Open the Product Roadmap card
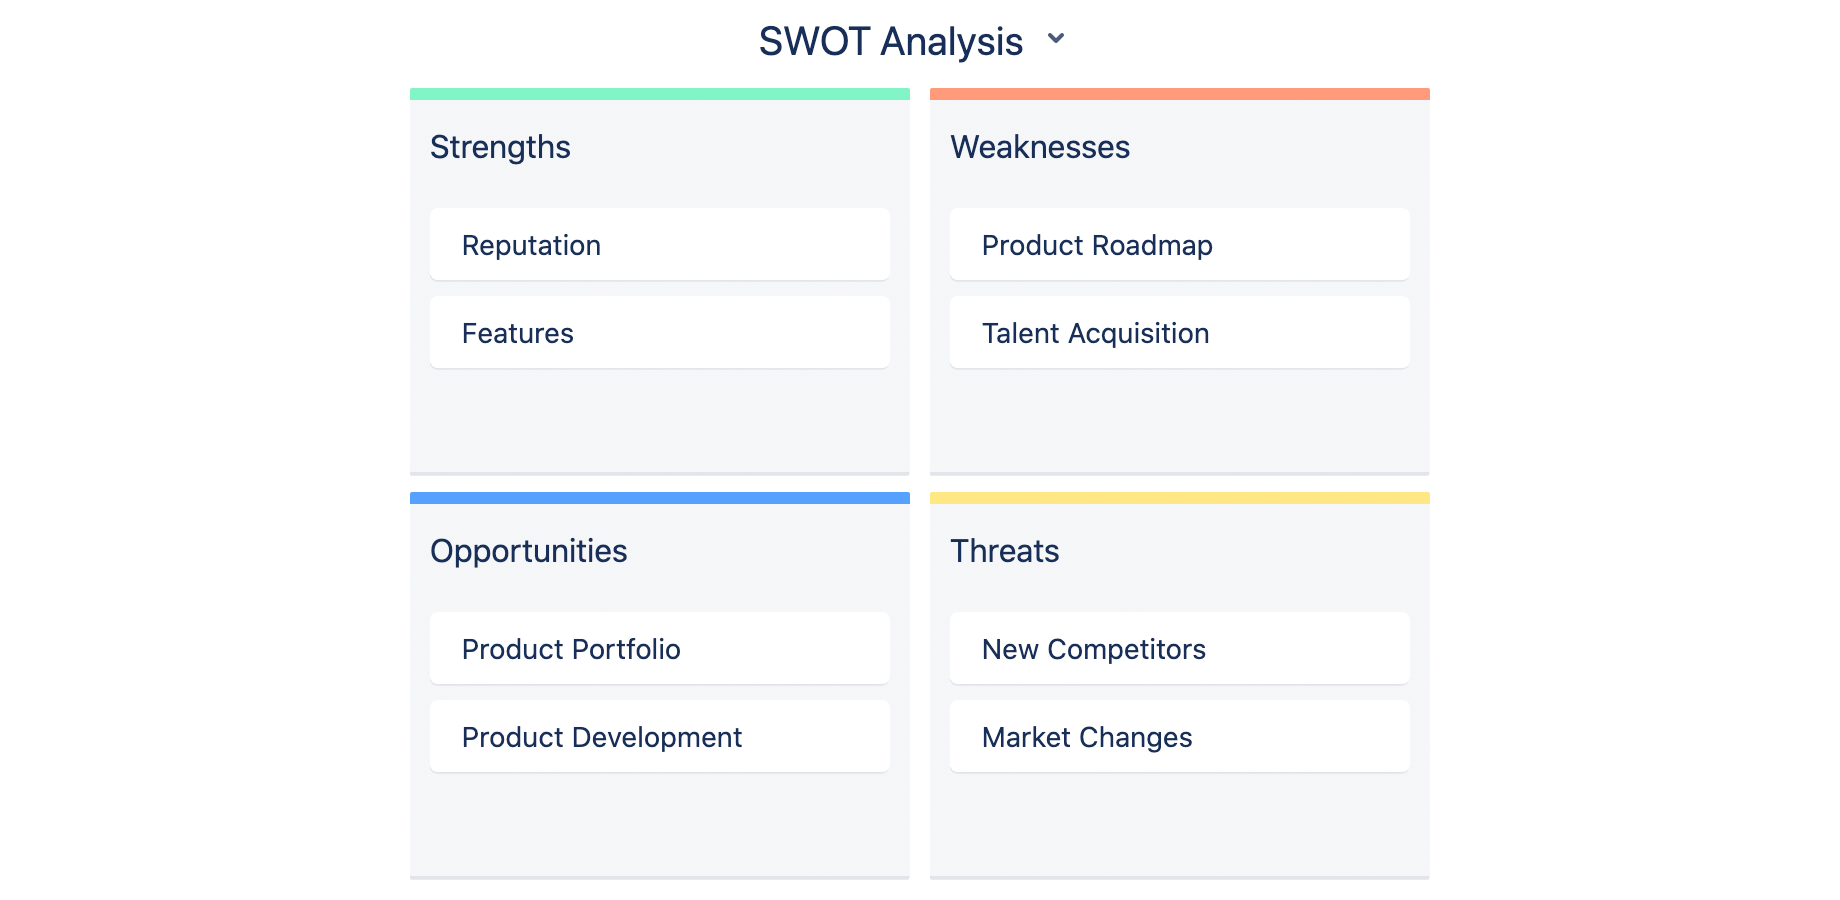The width and height of the screenshot is (1840, 900). pyautogui.click(x=1180, y=244)
